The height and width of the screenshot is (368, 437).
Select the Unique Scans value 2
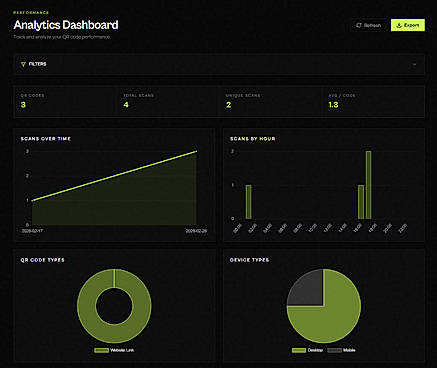(x=228, y=105)
